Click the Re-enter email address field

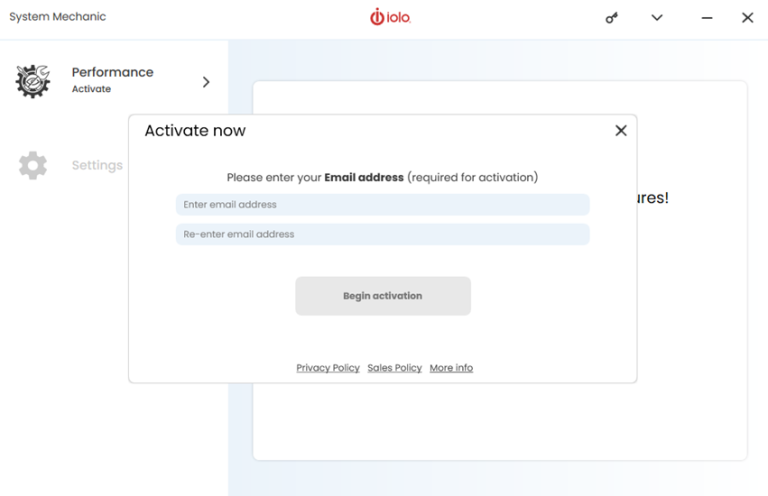click(x=382, y=235)
